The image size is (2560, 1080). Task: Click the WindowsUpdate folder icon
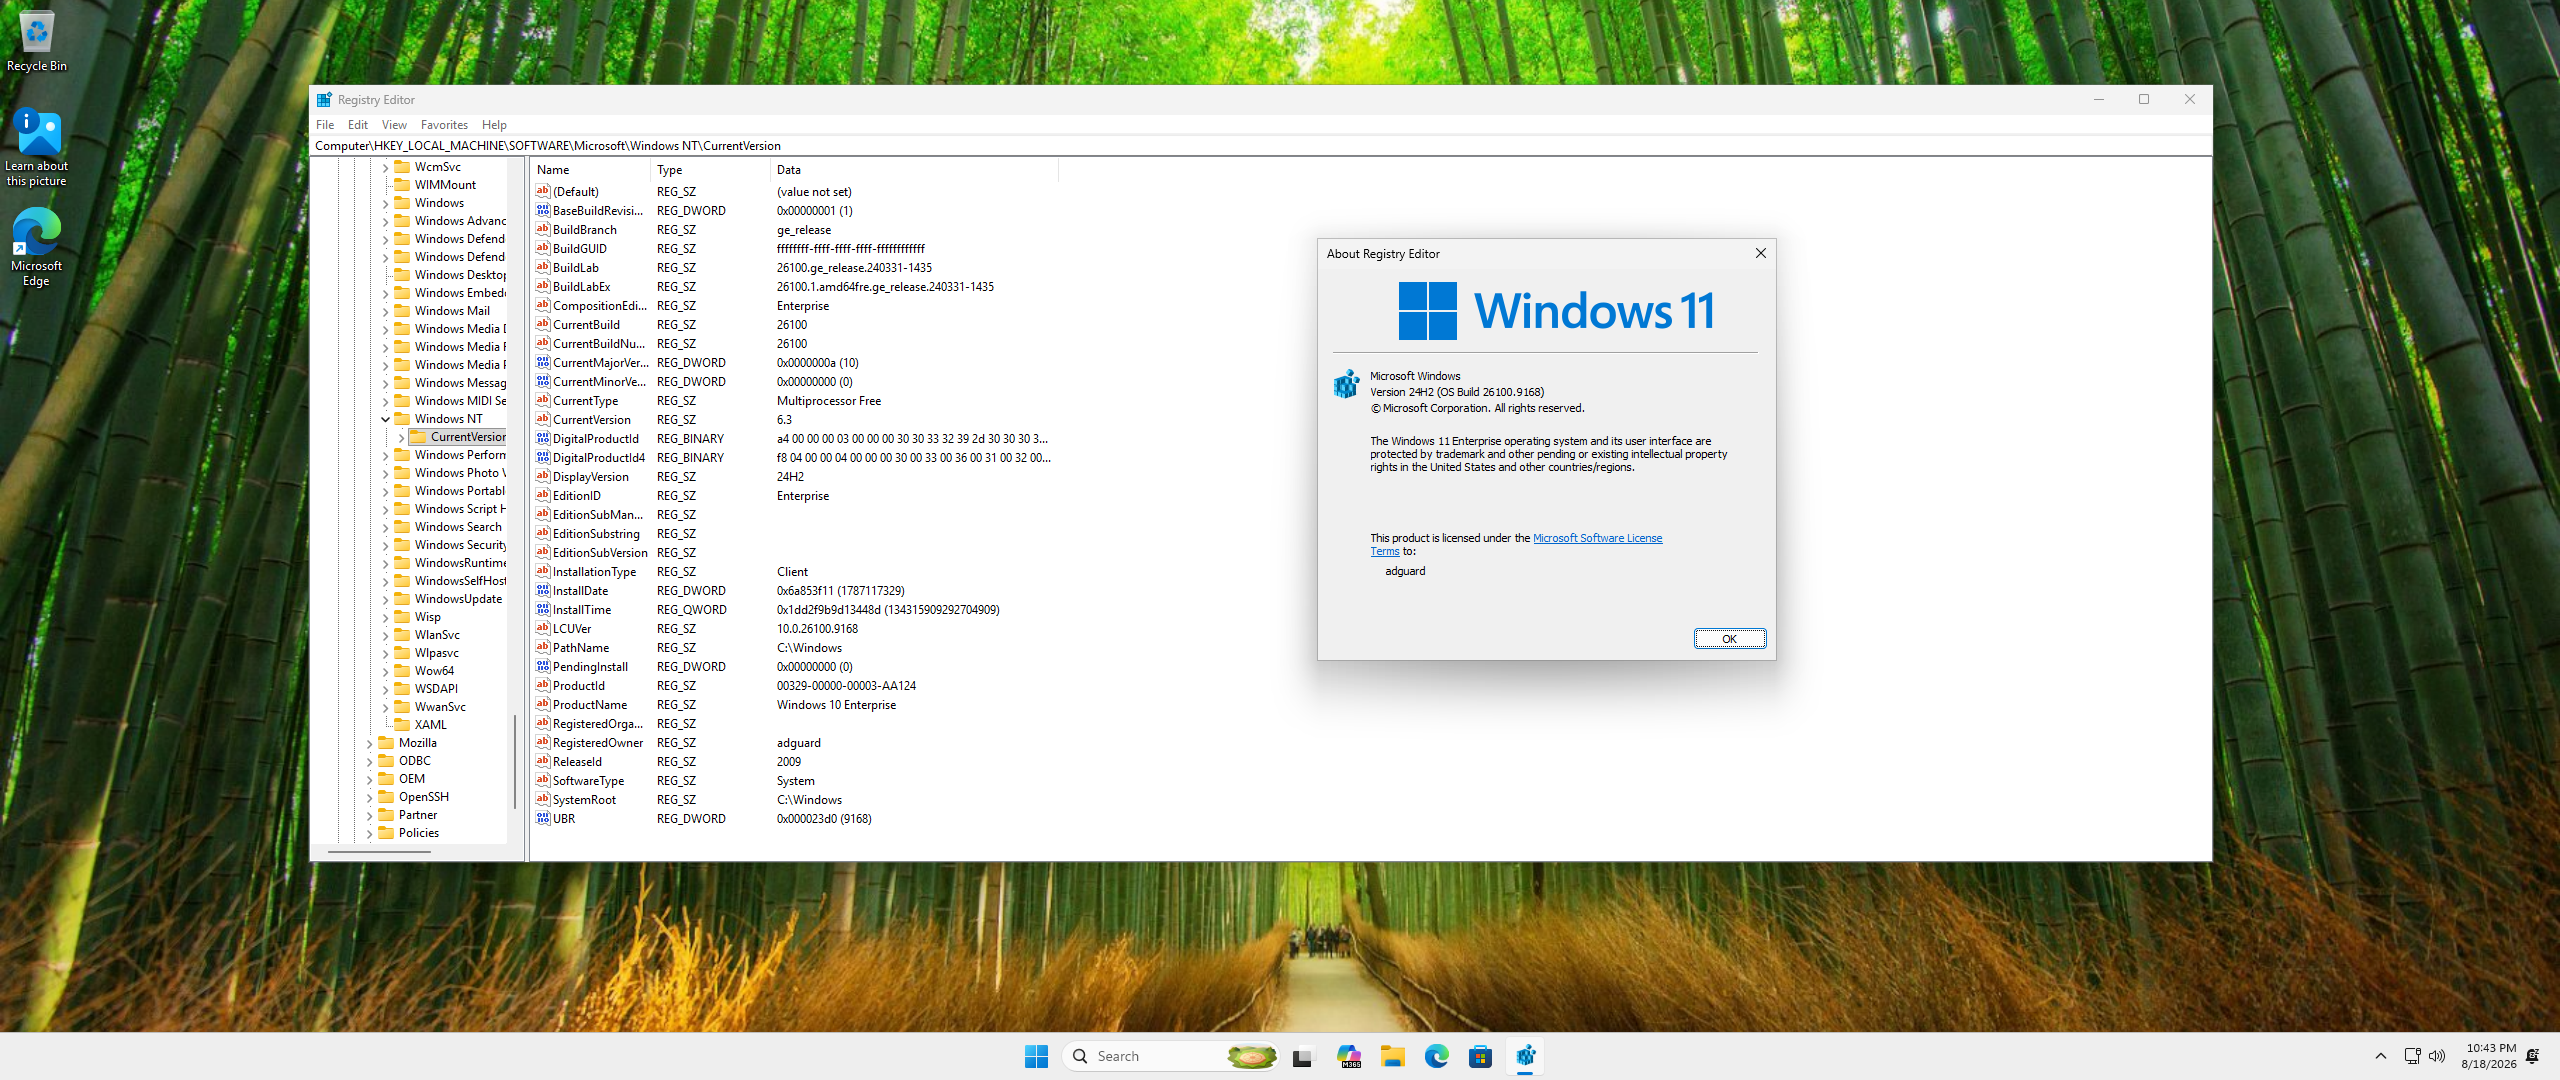click(403, 599)
